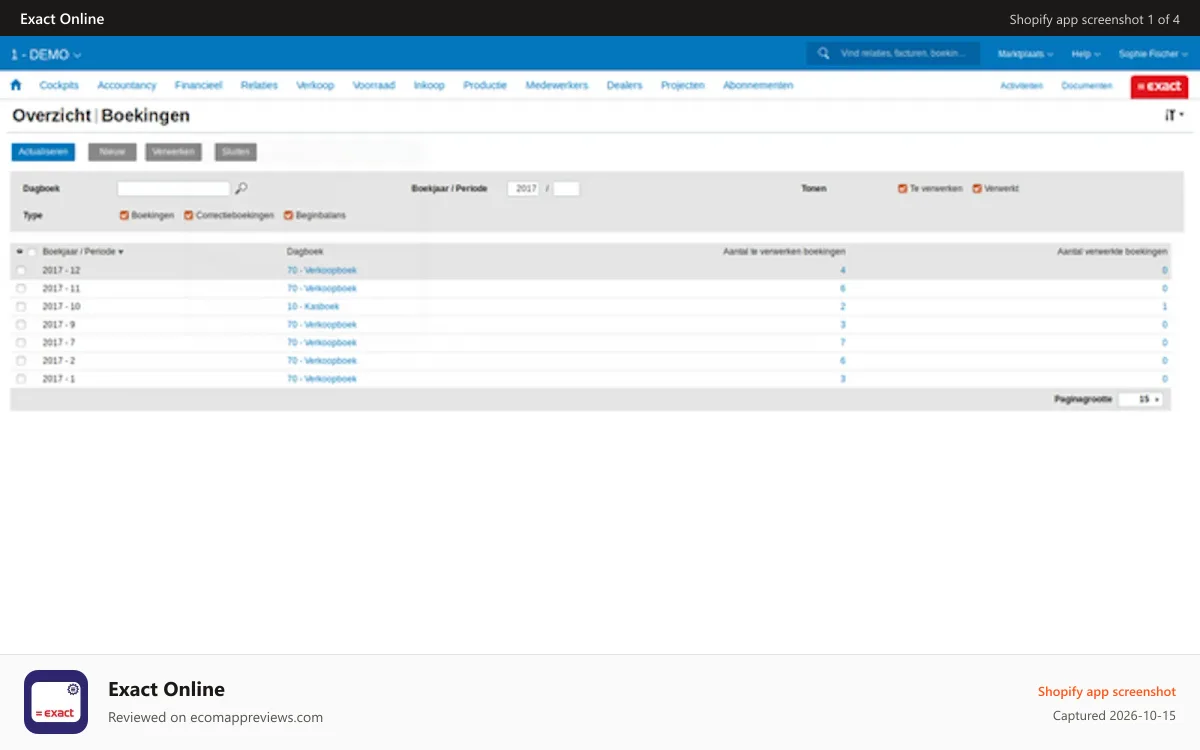Screen dimensions: 1200x750
Task: Open the 10 - Kasboek link
Action: pyautogui.click(x=313, y=307)
